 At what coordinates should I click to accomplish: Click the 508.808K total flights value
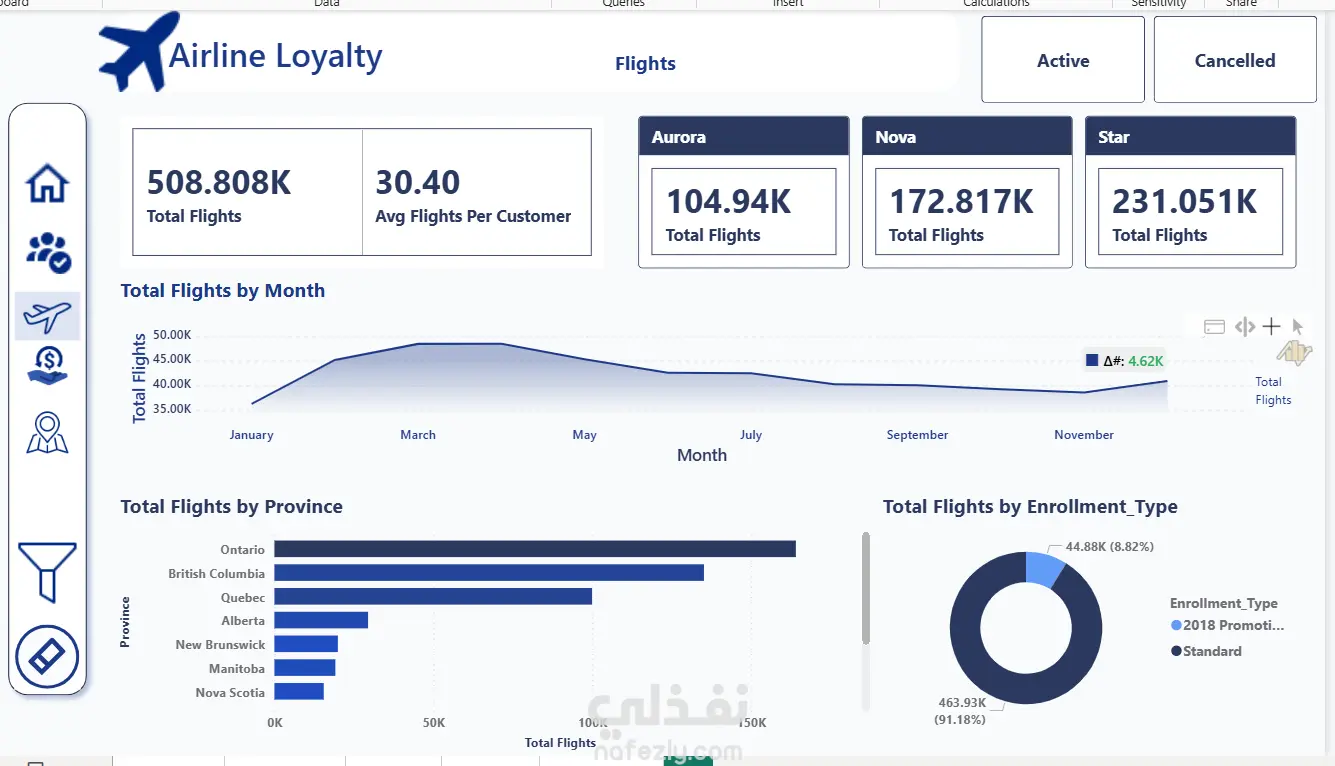click(219, 182)
